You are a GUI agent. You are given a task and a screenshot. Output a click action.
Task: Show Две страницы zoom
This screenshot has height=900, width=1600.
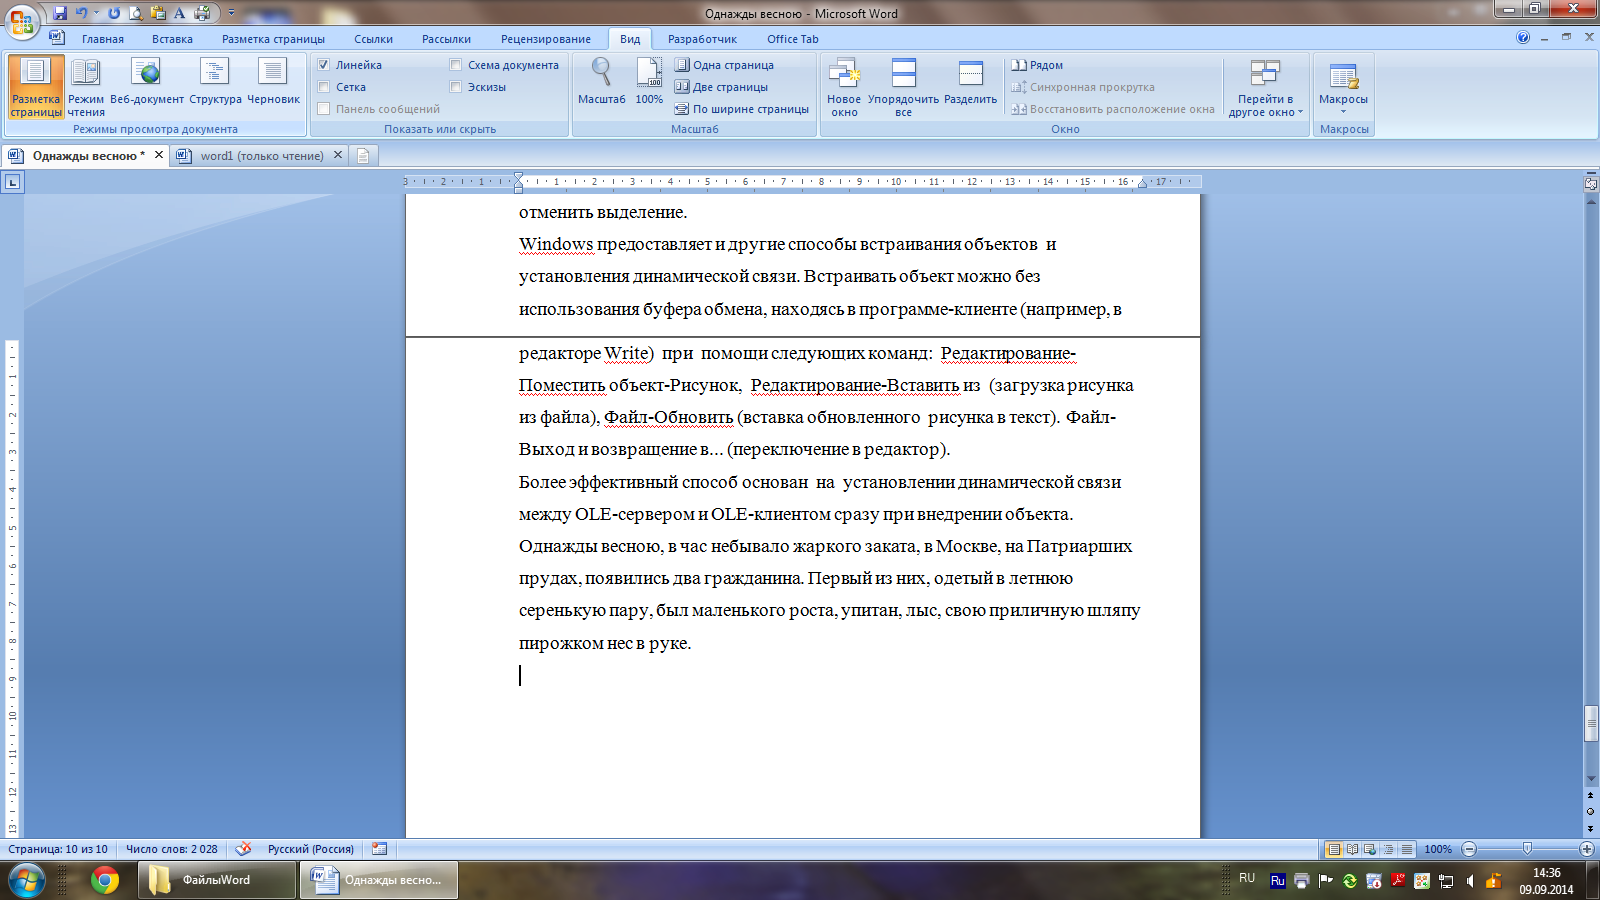[x=721, y=87]
